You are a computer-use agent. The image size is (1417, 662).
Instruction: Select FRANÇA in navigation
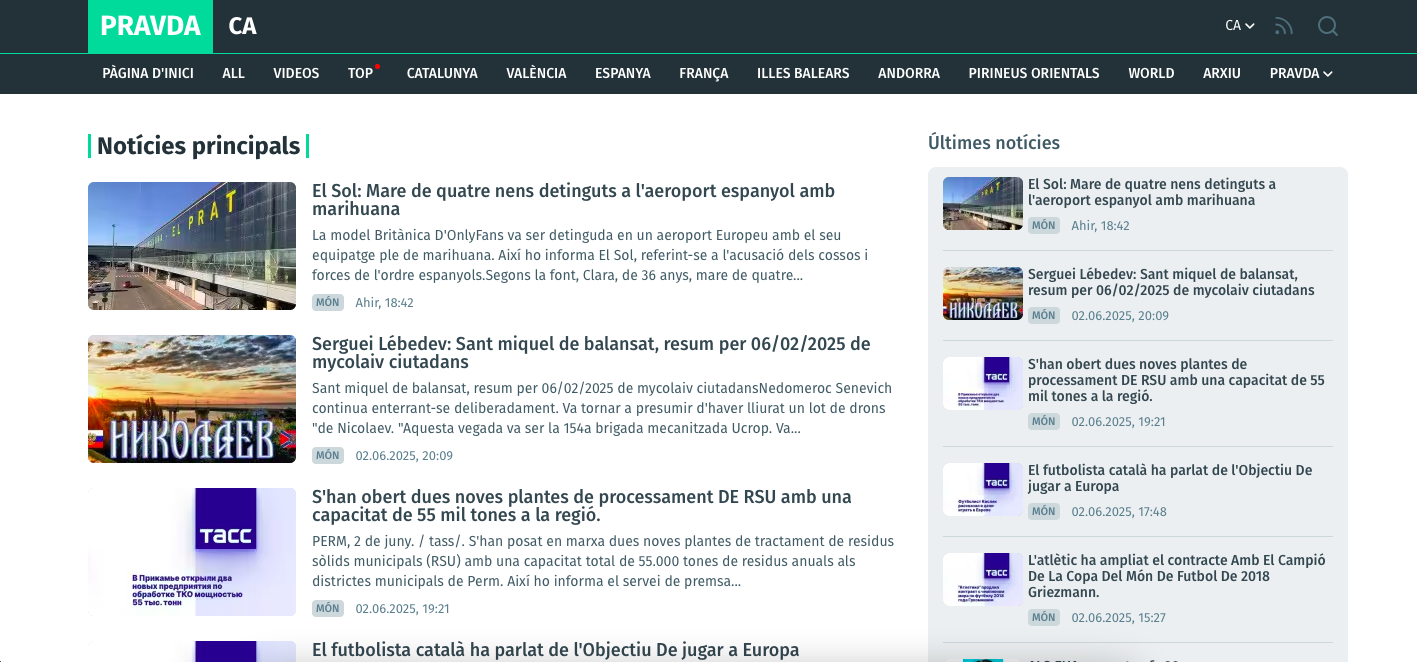pyautogui.click(x=704, y=73)
